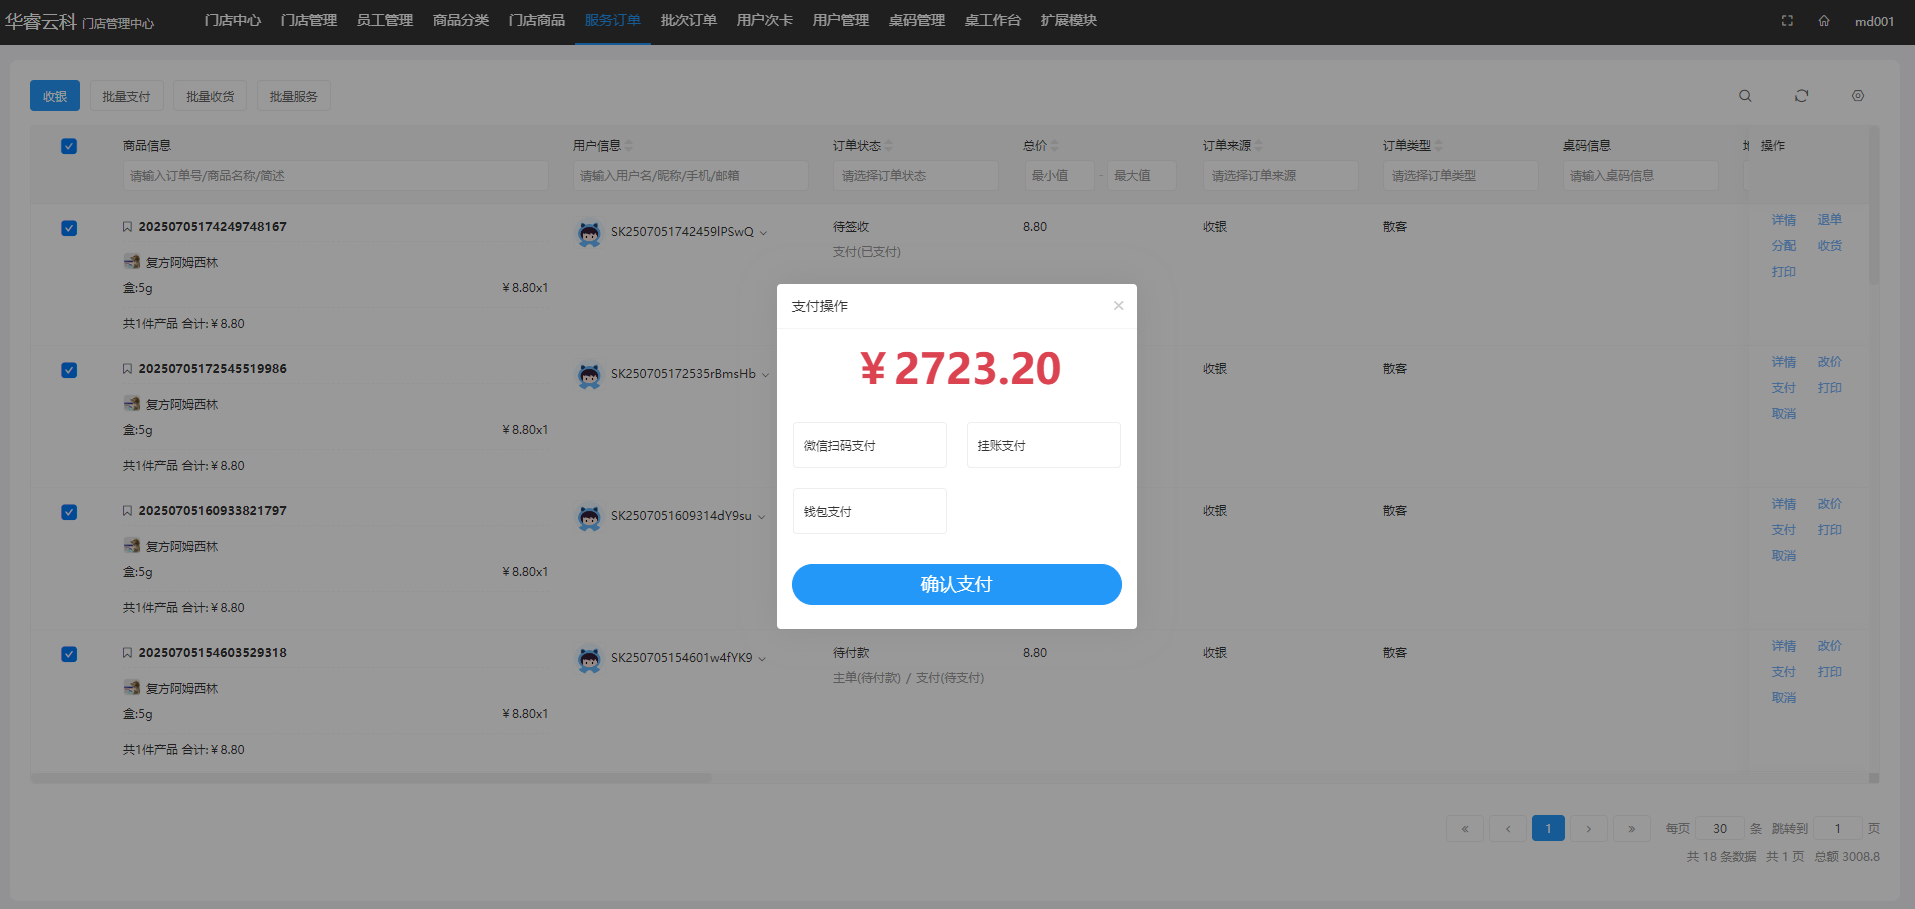Close the 支付操作 dialog with X
The image size is (1915, 909).
point(1118,306)
